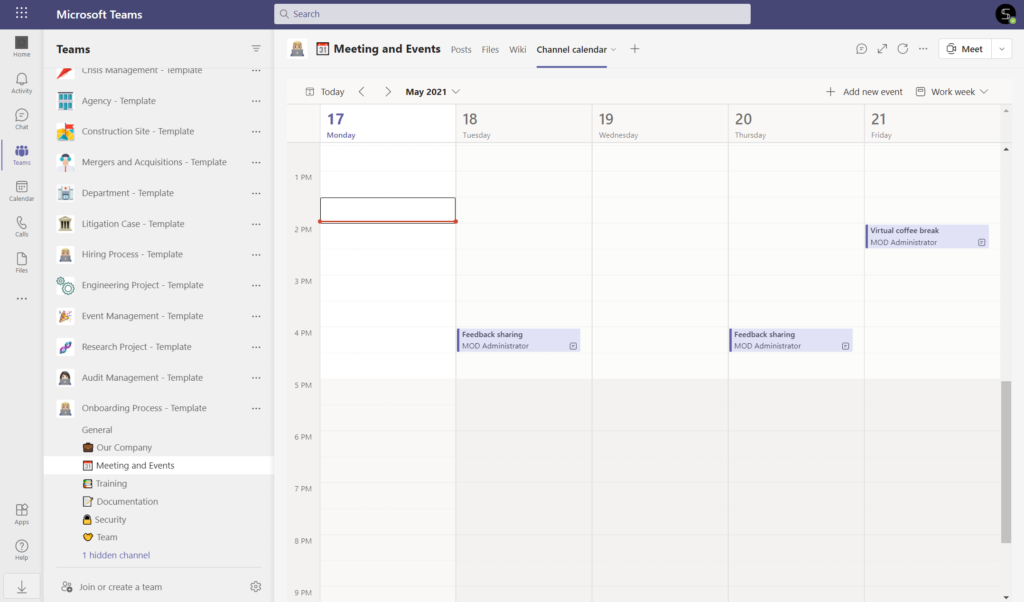1024x602 pixels.
Task: Select the highlighted Monday time slot
Action: point(388,210)
